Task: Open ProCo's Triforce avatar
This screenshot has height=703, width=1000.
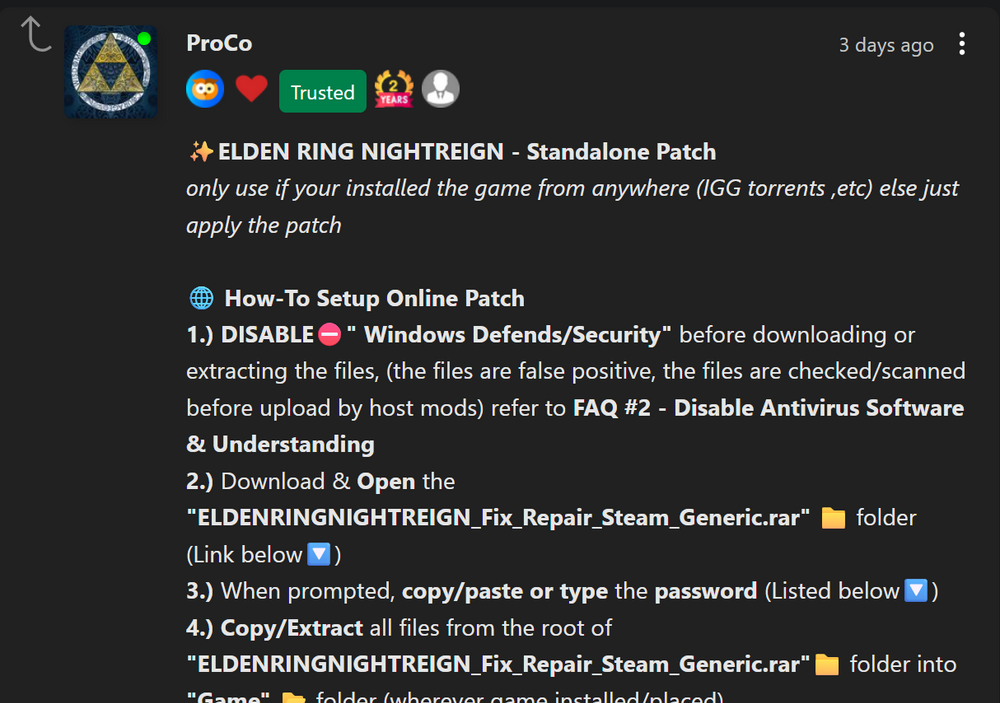Action: [x=111, y=71]
